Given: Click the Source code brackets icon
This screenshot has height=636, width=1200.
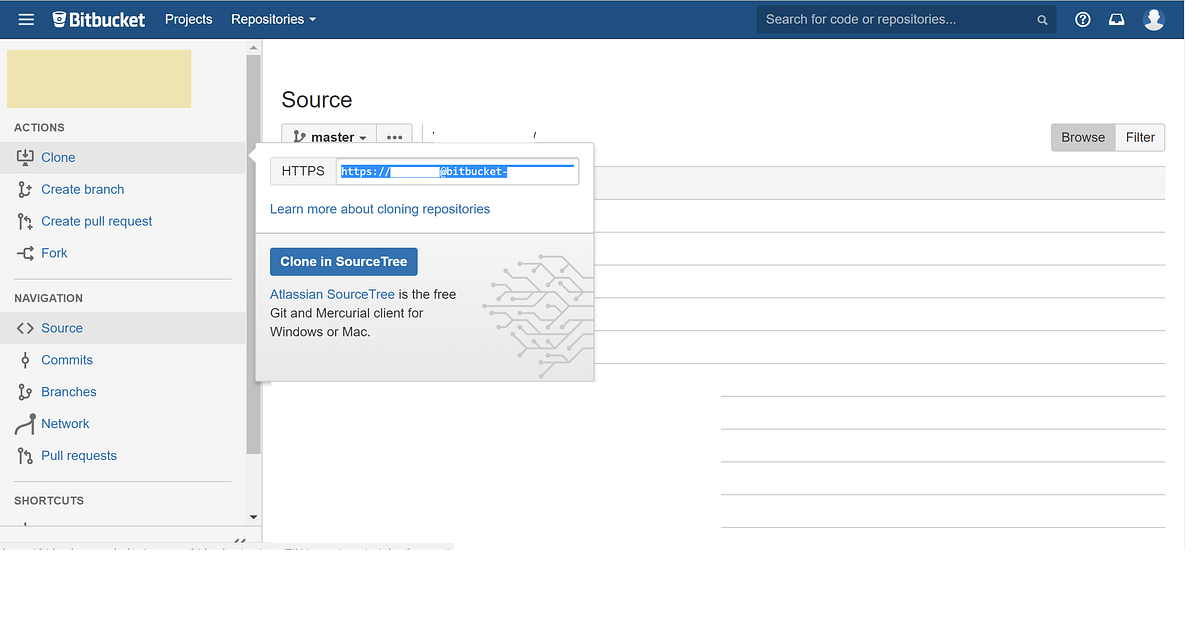Looking at the screenshot, I should (x=25, y=328).
